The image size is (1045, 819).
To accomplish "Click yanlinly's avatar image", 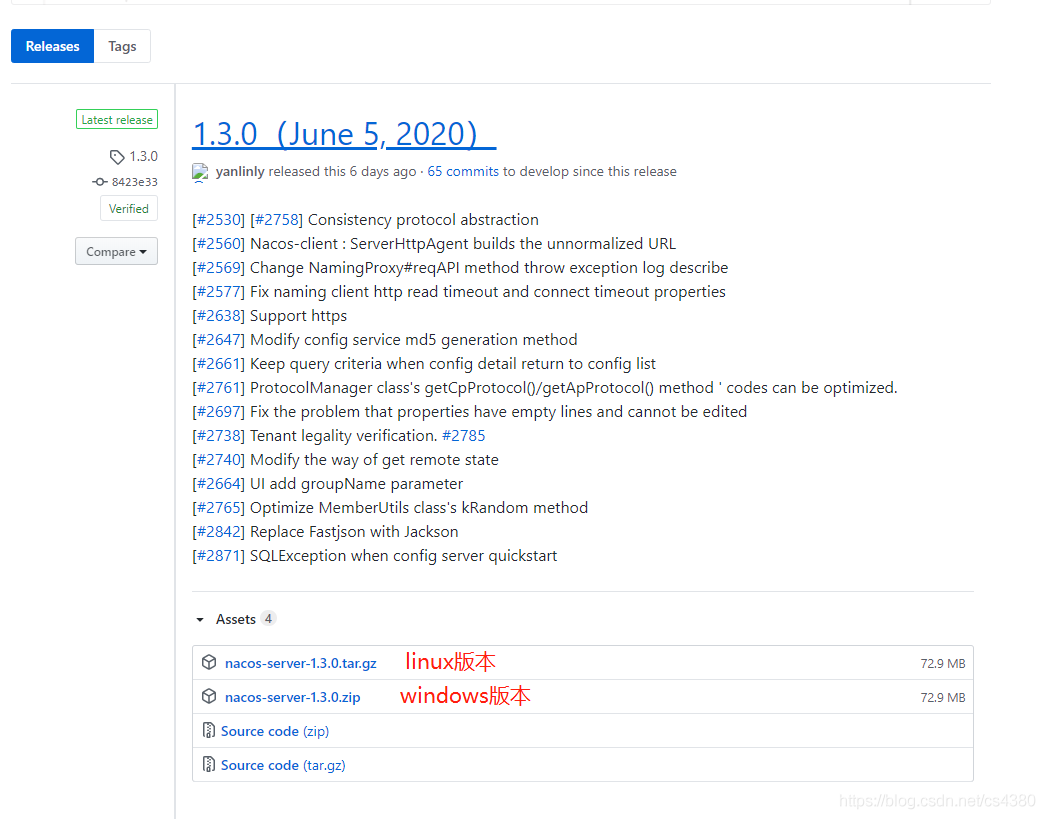I will click(200, 172).
